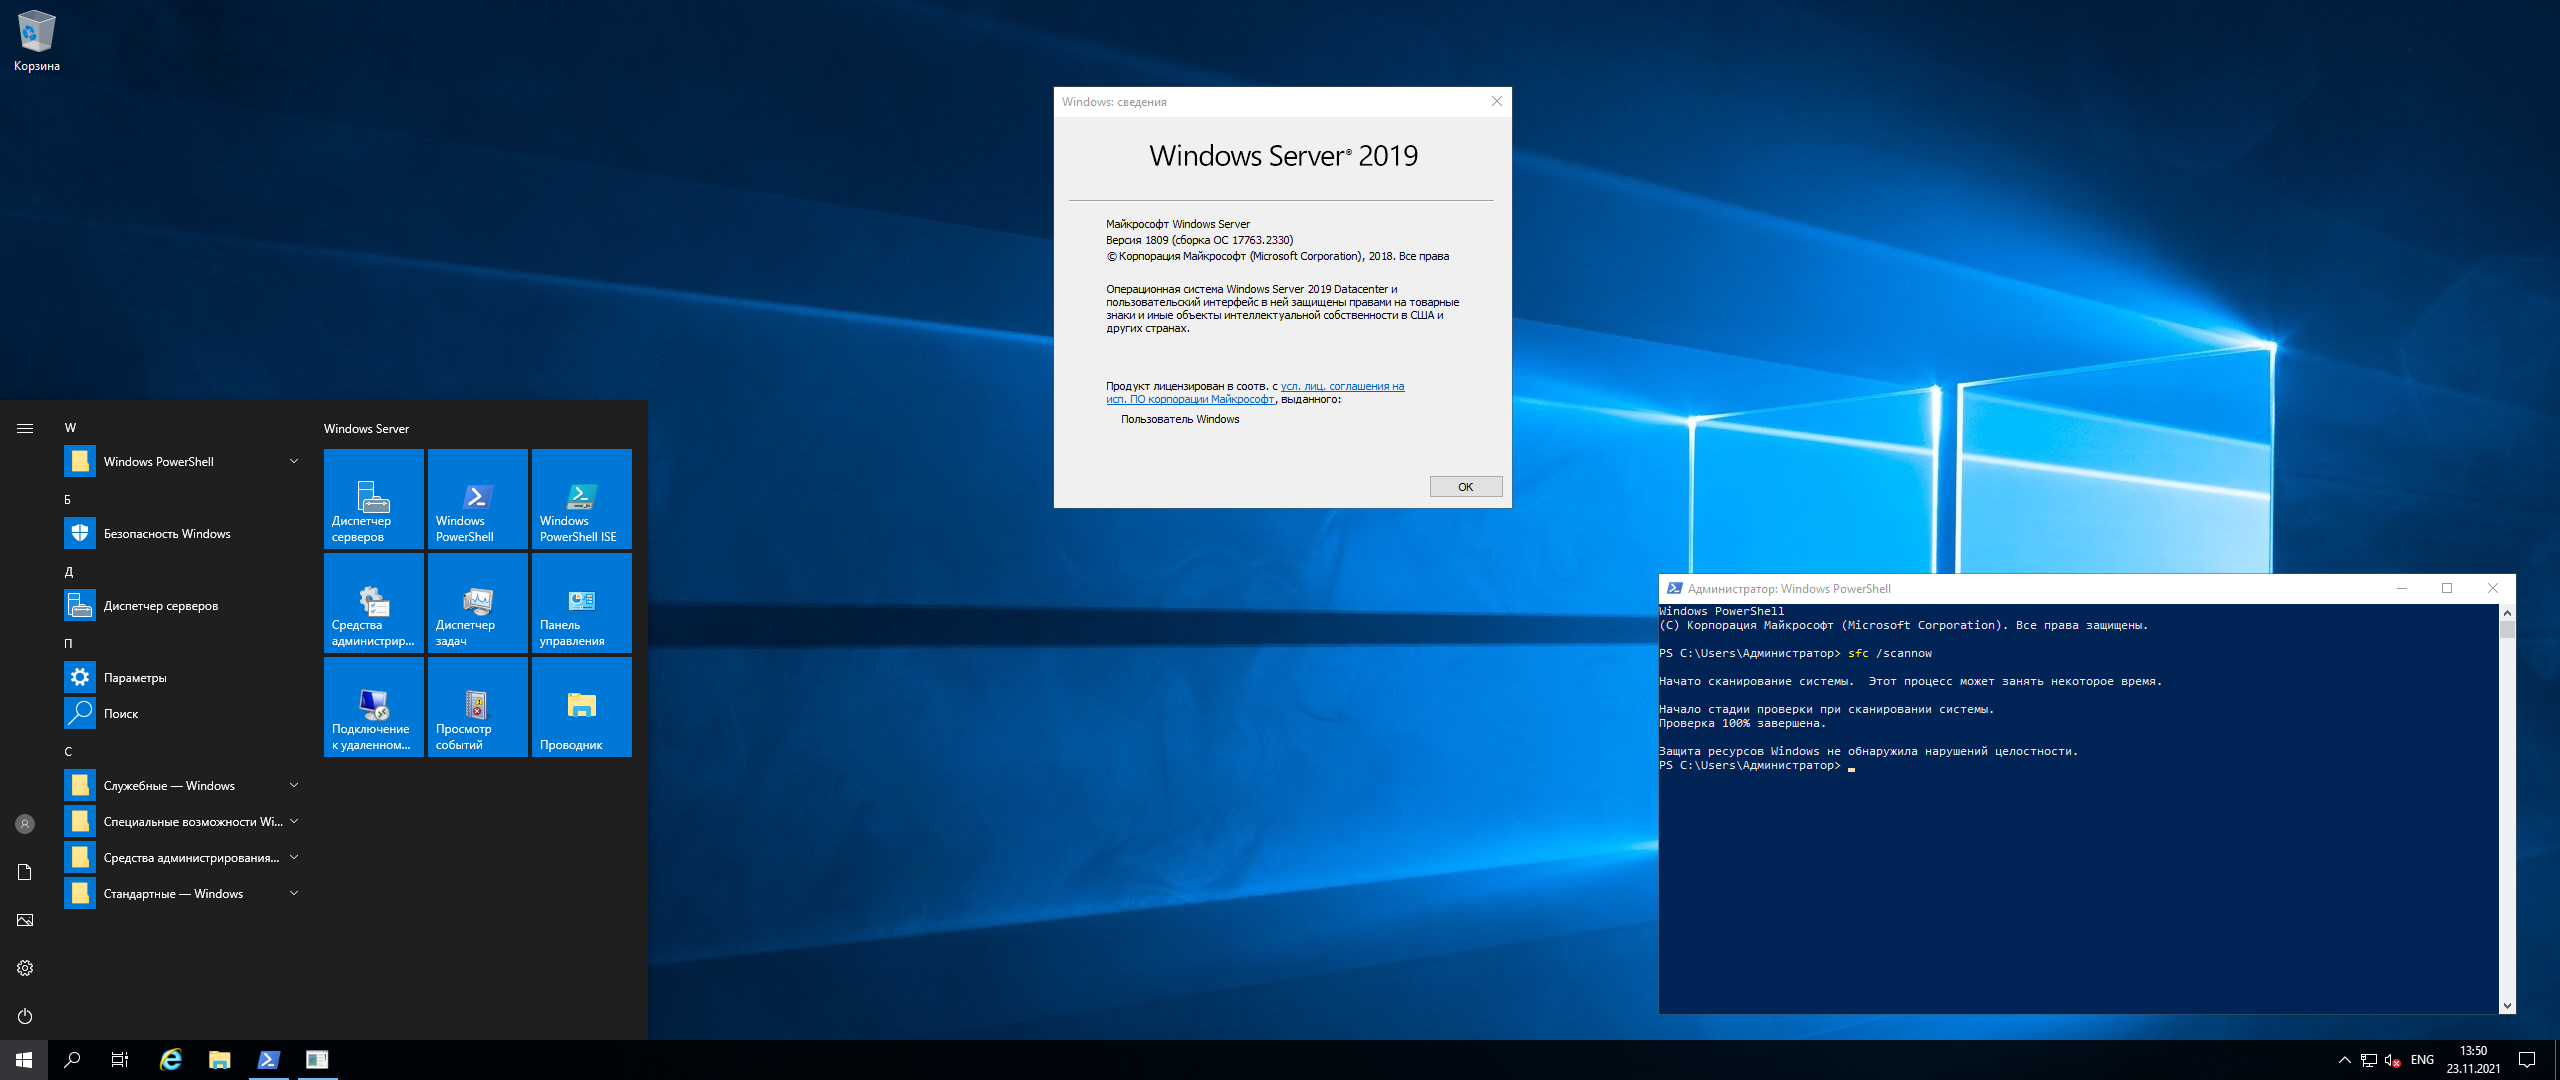Click the Windows Server tile group header
The image size is (2560, 1080).
(366, 428)
